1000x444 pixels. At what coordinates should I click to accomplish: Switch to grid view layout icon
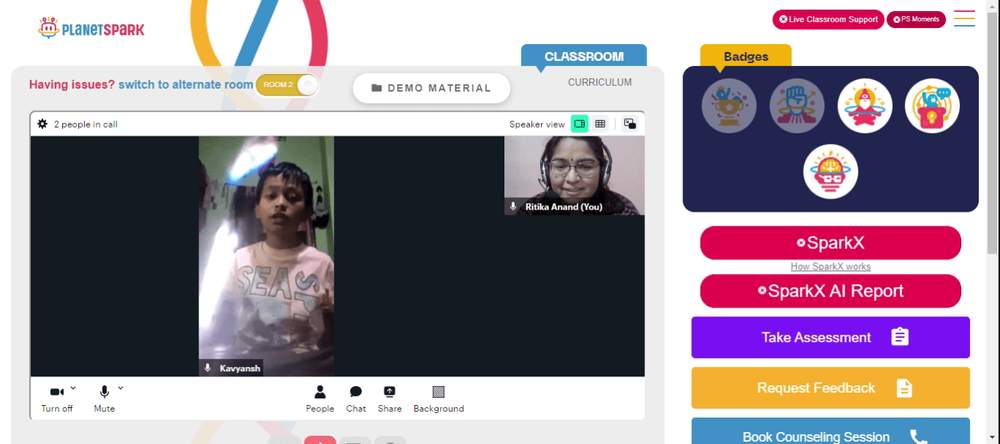[599, 124]
